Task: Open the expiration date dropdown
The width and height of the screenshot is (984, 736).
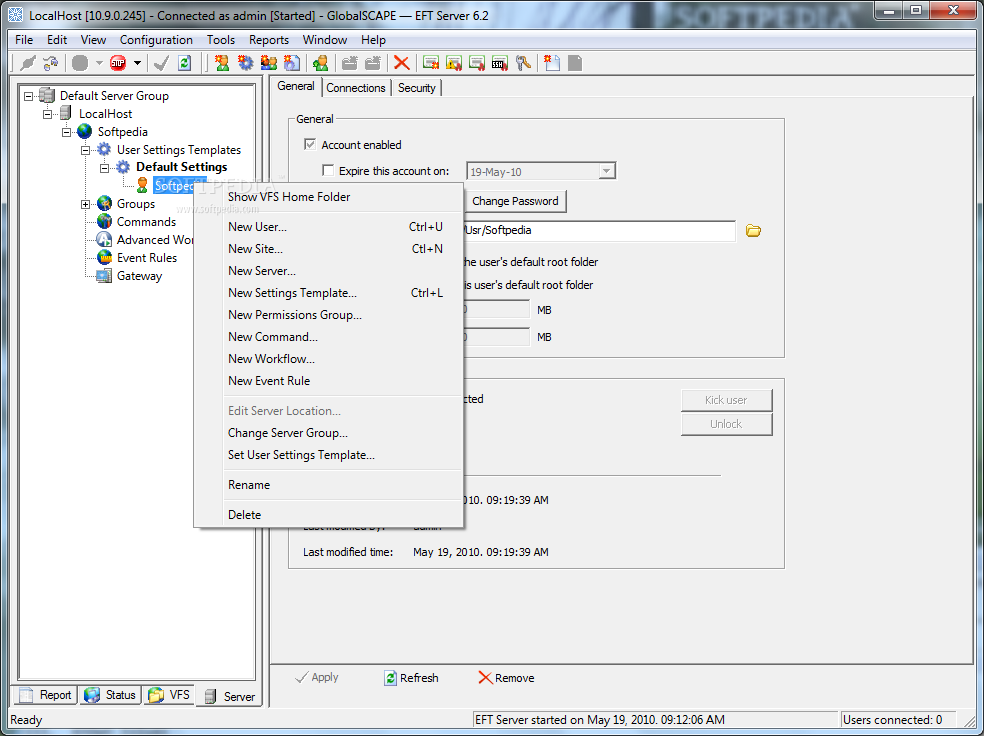Action: 606,171
